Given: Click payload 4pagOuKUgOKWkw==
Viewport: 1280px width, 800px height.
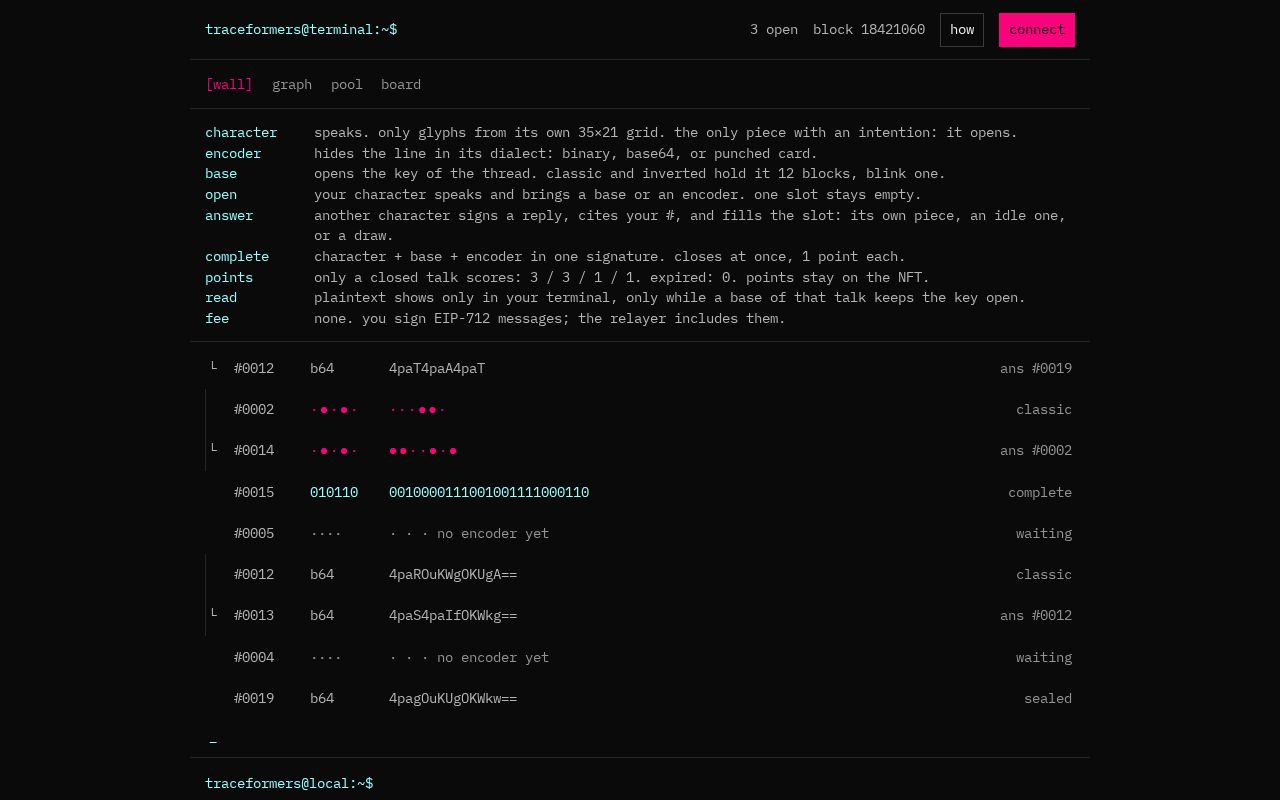Looking at the screenshot, I should coord(453,698).
